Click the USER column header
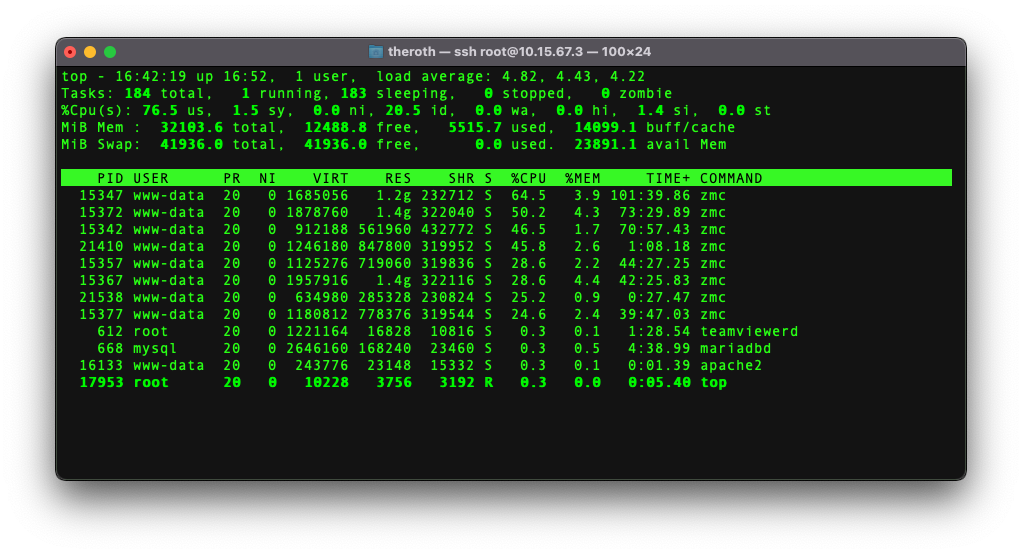Image resolution: width=1022 pixels, height=554 pixels. [x=151, y=178]
